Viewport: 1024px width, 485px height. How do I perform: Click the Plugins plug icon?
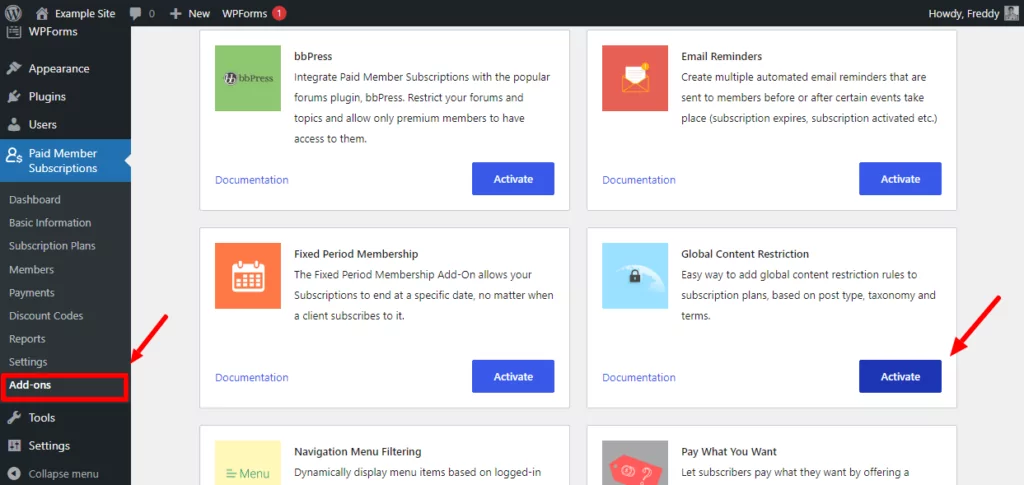(14, 97)
